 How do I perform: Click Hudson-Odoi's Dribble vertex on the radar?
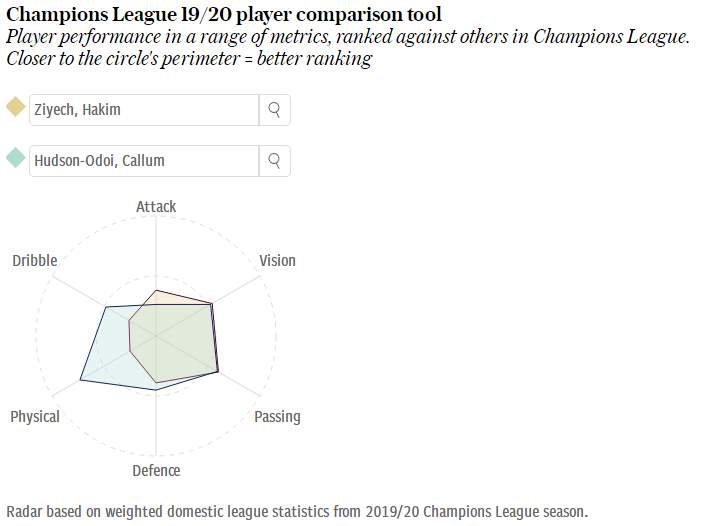pos(106,307)
